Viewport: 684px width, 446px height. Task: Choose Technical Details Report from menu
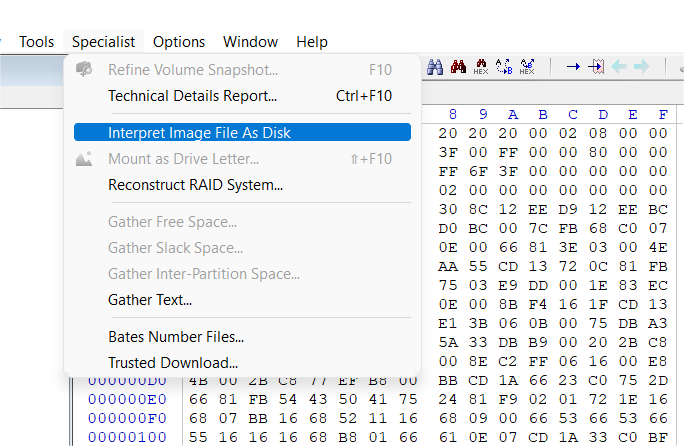coord(192,96)
